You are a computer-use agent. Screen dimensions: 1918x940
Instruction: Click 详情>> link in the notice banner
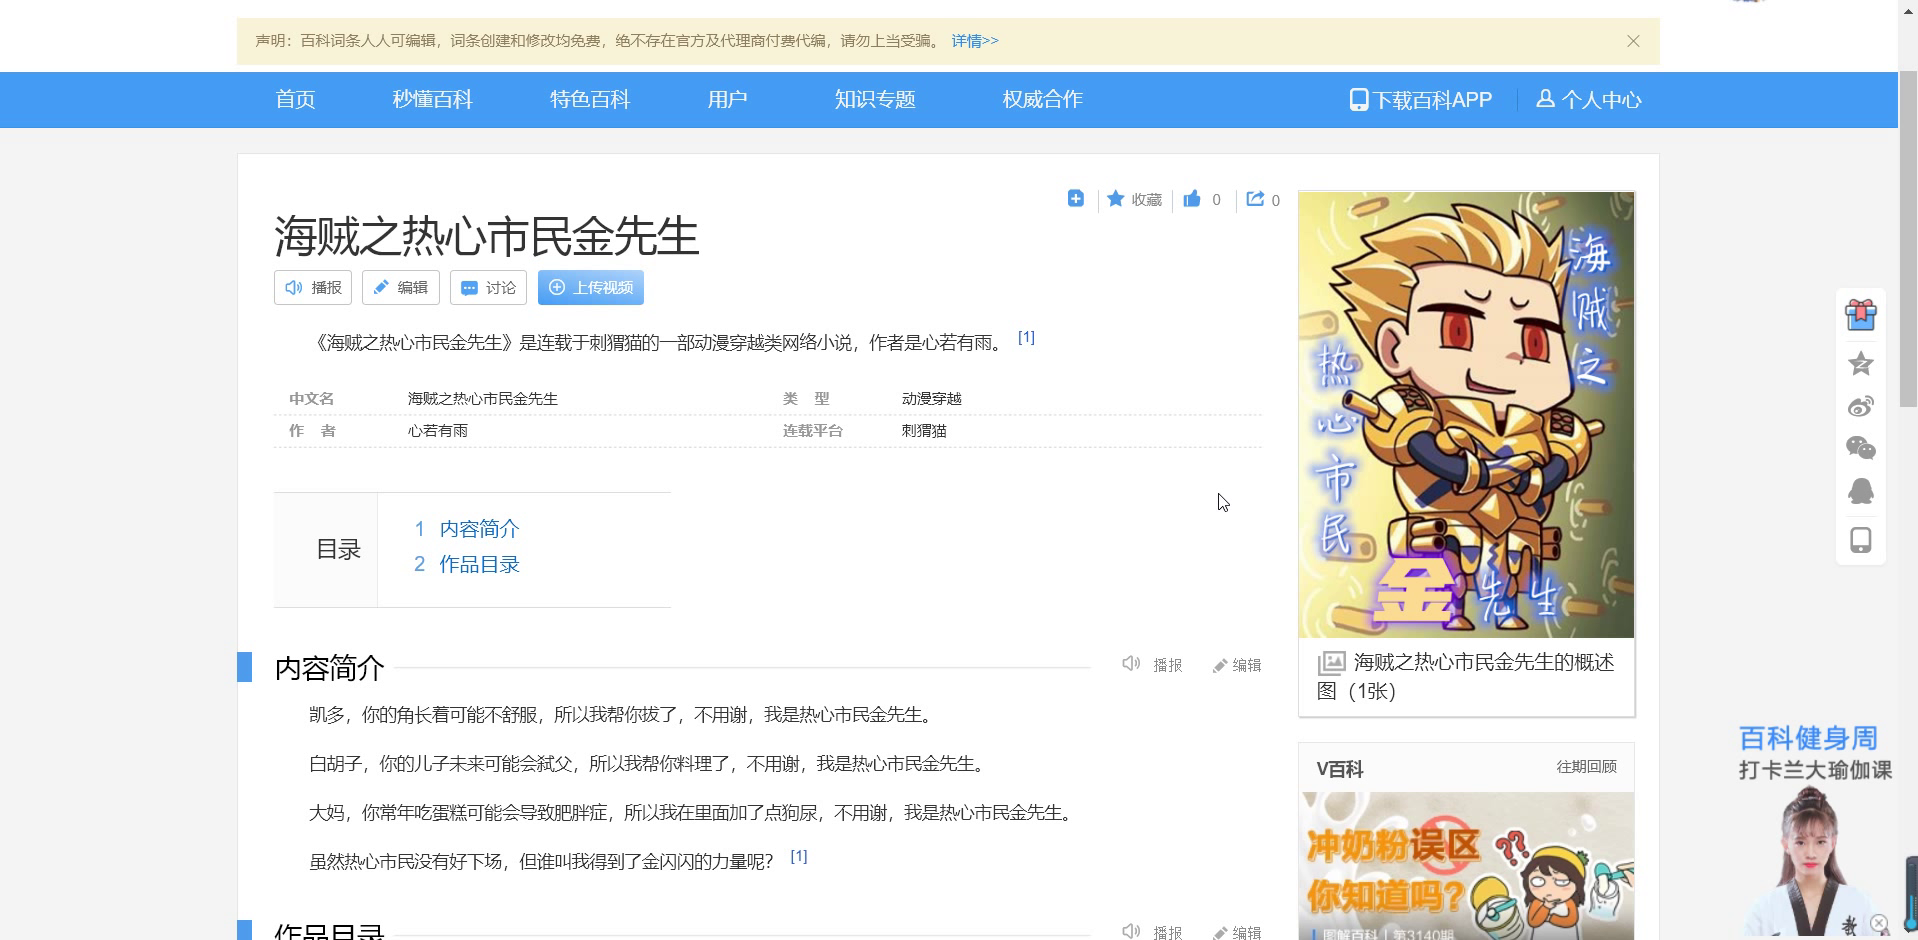click(x=974, y=41)
